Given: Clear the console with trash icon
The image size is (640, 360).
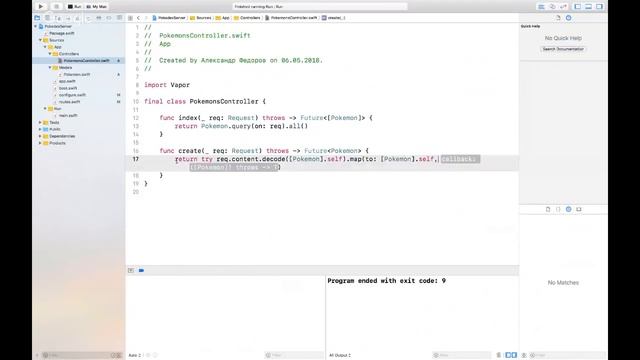Looking at the screenshot, I should 499,355.
